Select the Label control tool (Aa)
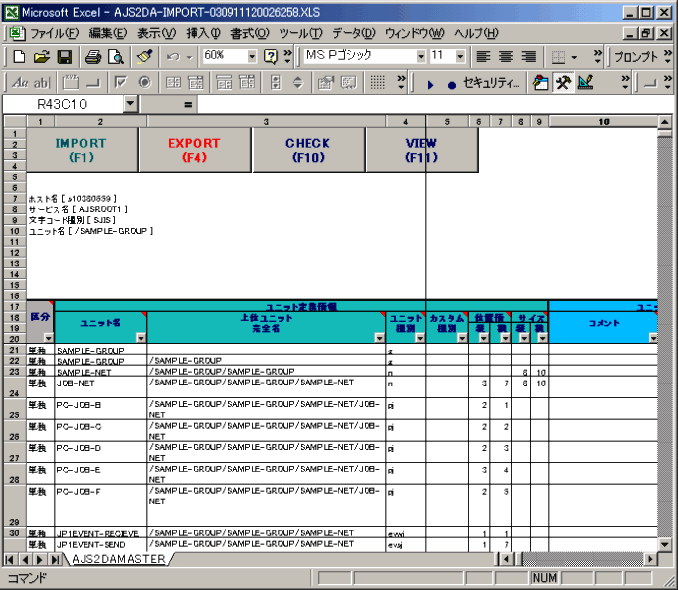Viewport: 678px width, 590px height. coord(20,82)
